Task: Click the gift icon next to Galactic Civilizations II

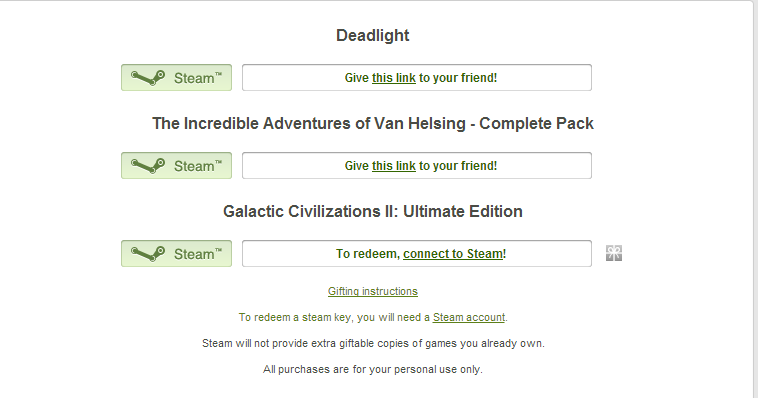Action: (614, 253)
